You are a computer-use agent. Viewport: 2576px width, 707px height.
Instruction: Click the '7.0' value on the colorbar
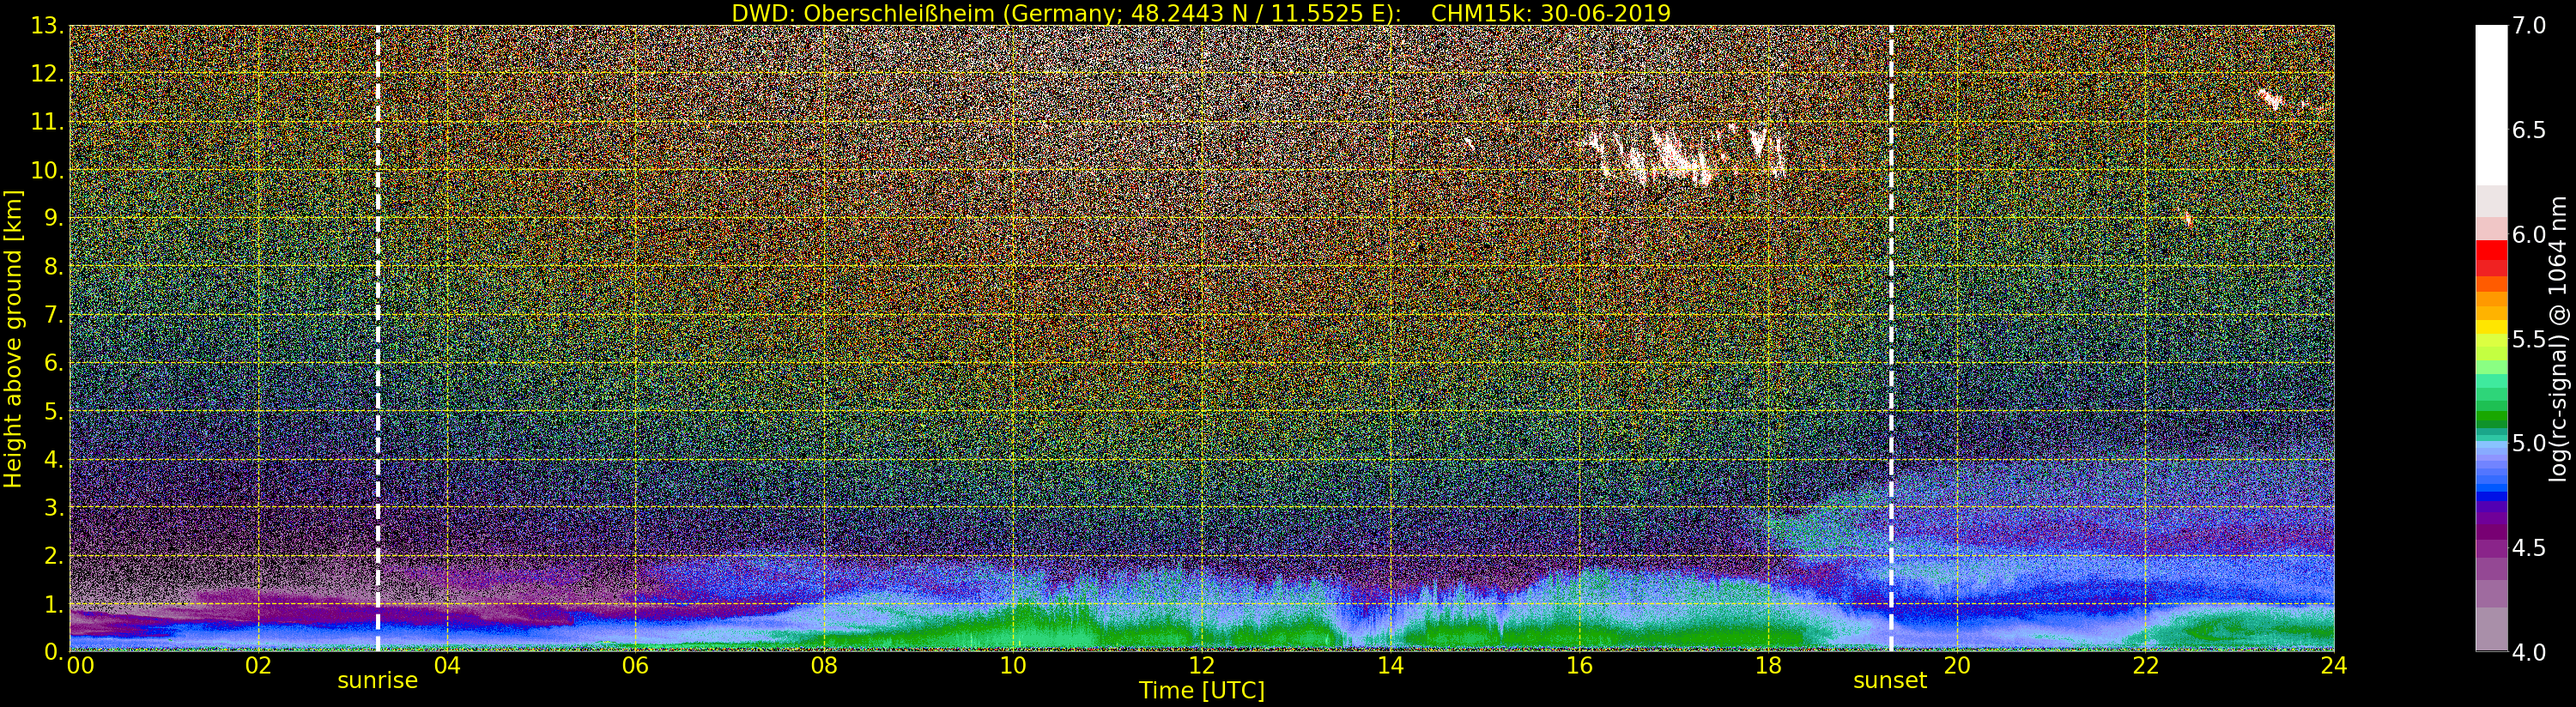coord(2529,26)
